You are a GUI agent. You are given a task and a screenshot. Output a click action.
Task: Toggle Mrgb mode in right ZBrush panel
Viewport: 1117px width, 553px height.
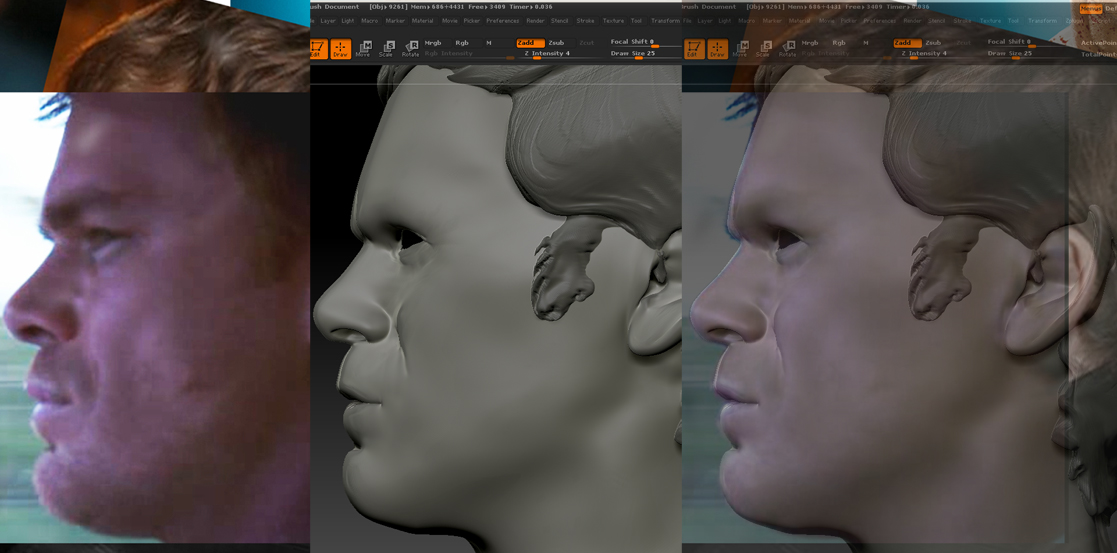(x=810, y=43)
